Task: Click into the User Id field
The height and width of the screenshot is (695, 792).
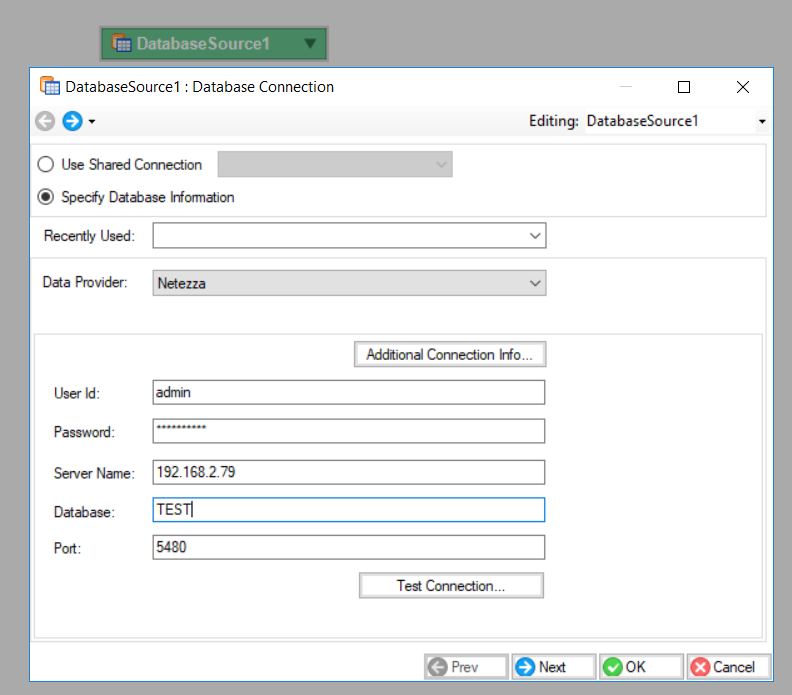Action: [x=348, y=393]
